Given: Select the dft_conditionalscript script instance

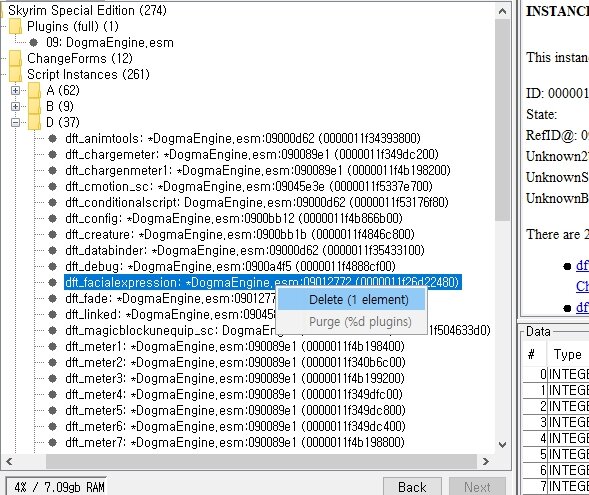Looking at the screenshot, I should [257, 202].
